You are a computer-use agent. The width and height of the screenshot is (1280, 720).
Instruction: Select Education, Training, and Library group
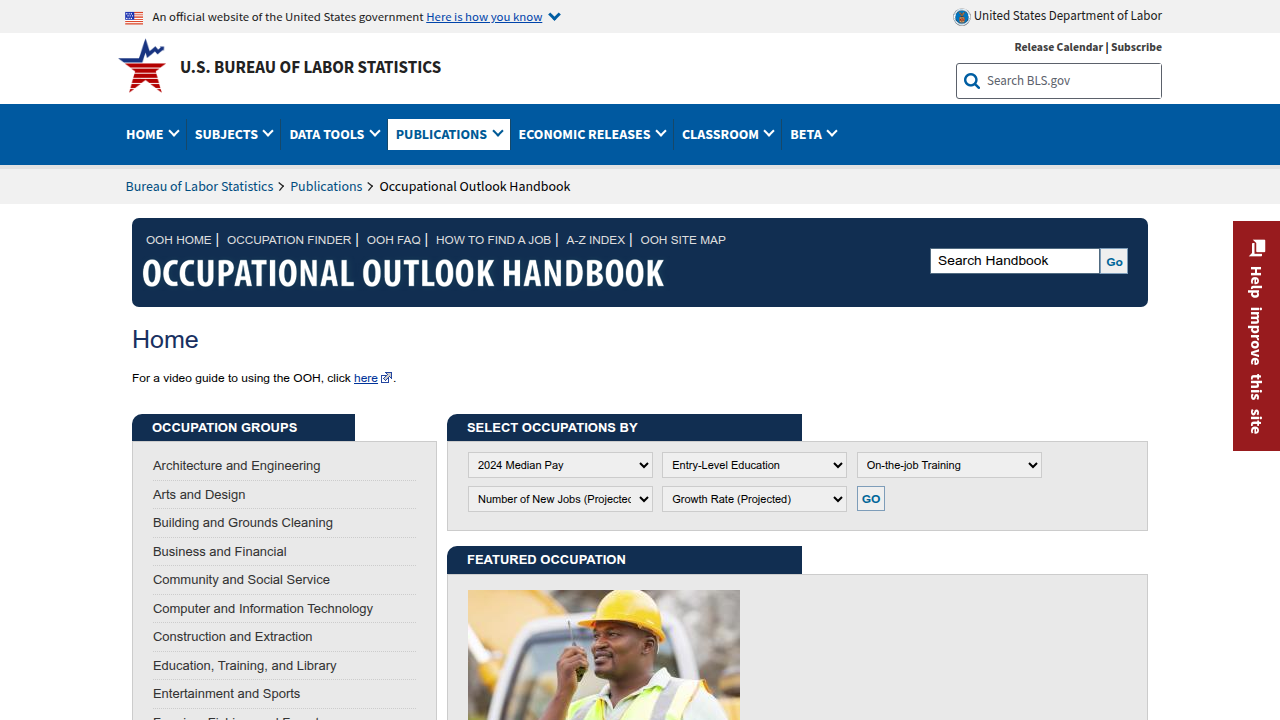click(245, 666)
